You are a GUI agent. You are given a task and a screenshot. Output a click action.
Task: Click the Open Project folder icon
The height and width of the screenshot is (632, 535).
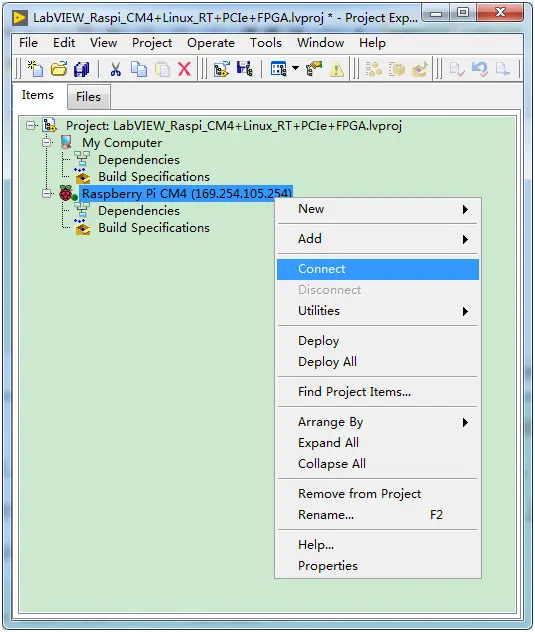point(59,69)
